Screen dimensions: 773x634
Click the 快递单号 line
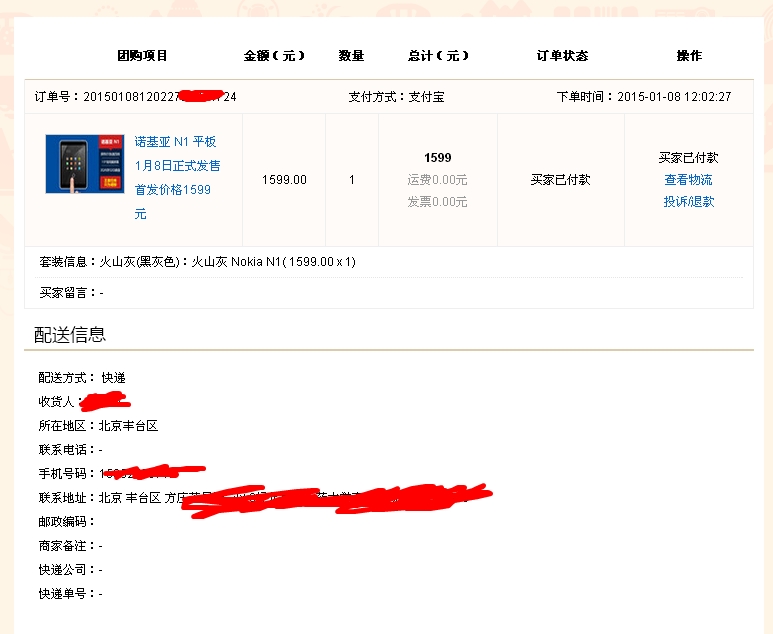tap(70, 594)
